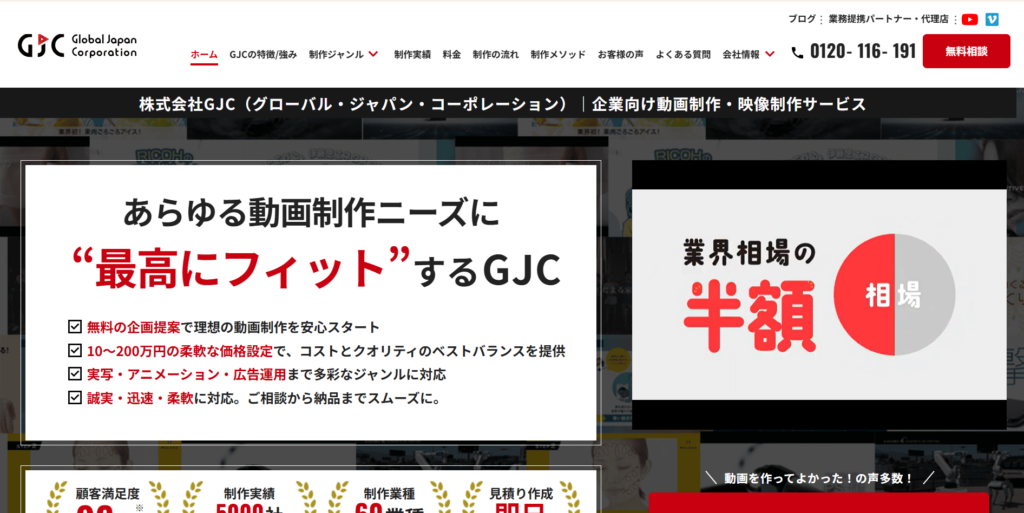Click checkmark beside 誠実・迅速・柔軟
The height and width of the screenshot is (513, 1024).
75,397
